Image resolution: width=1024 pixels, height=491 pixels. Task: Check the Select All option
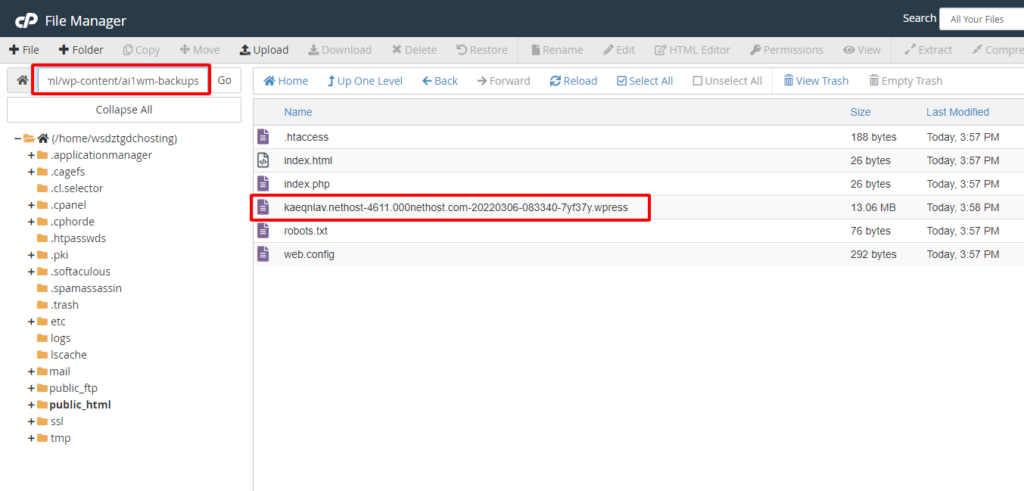644,81
